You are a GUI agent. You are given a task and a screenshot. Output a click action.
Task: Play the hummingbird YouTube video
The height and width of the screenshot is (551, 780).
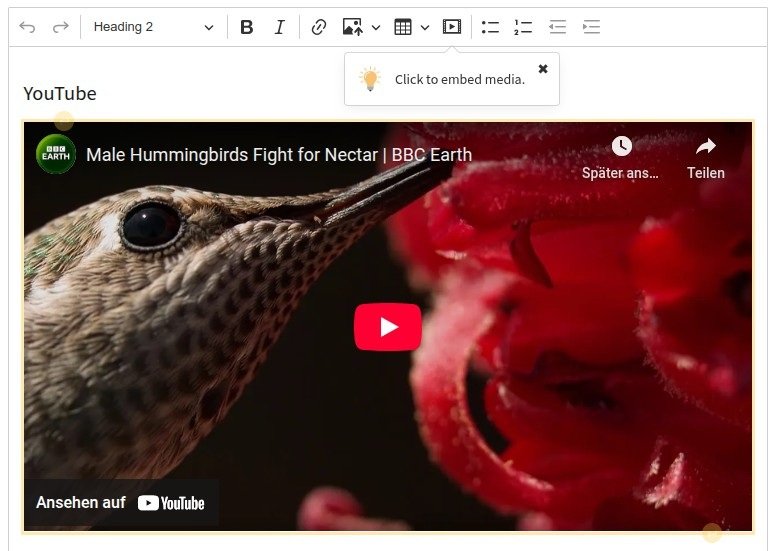tap(388, 327)
